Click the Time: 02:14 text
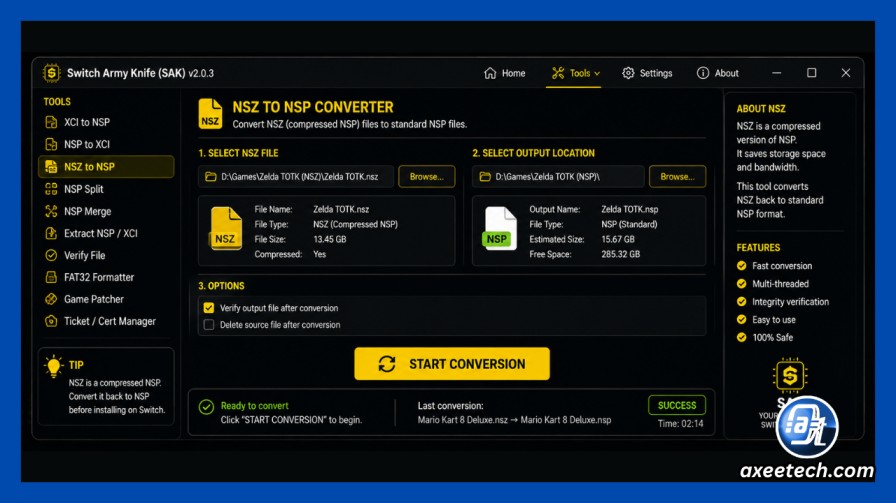This screenshot has height=503, width=896. tap(681, 424)
